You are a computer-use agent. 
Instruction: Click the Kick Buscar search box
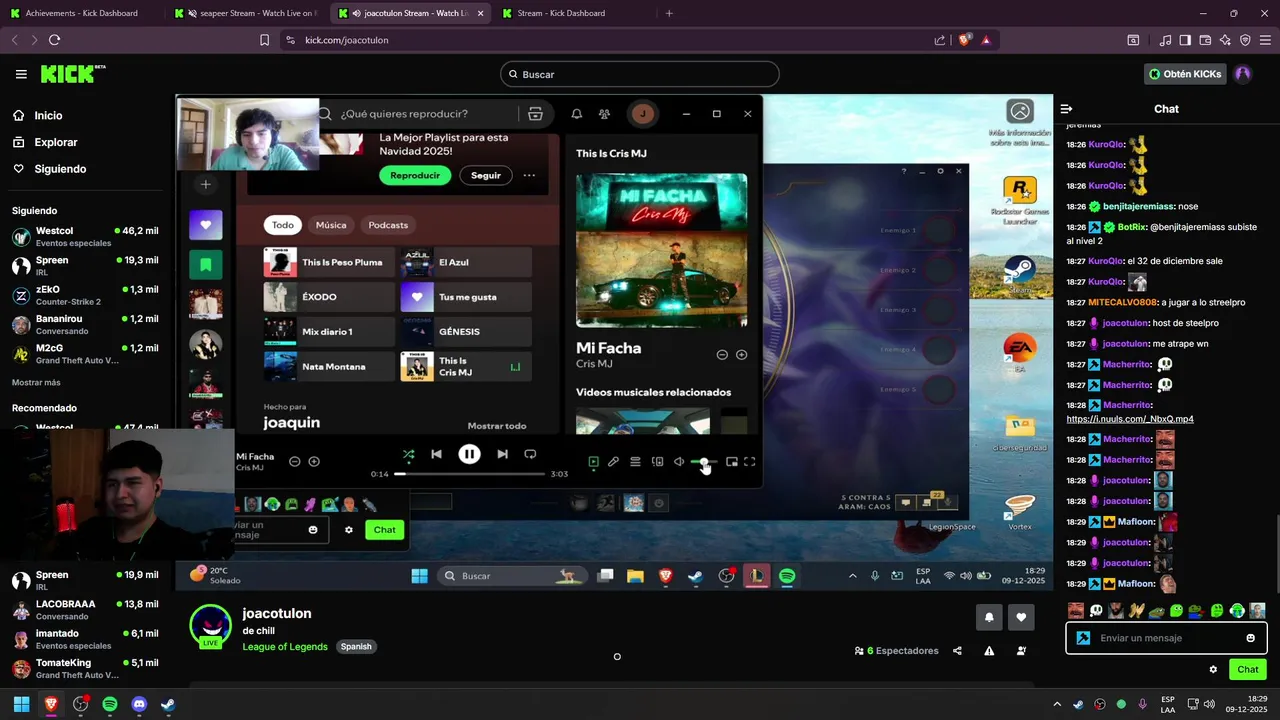640,74
